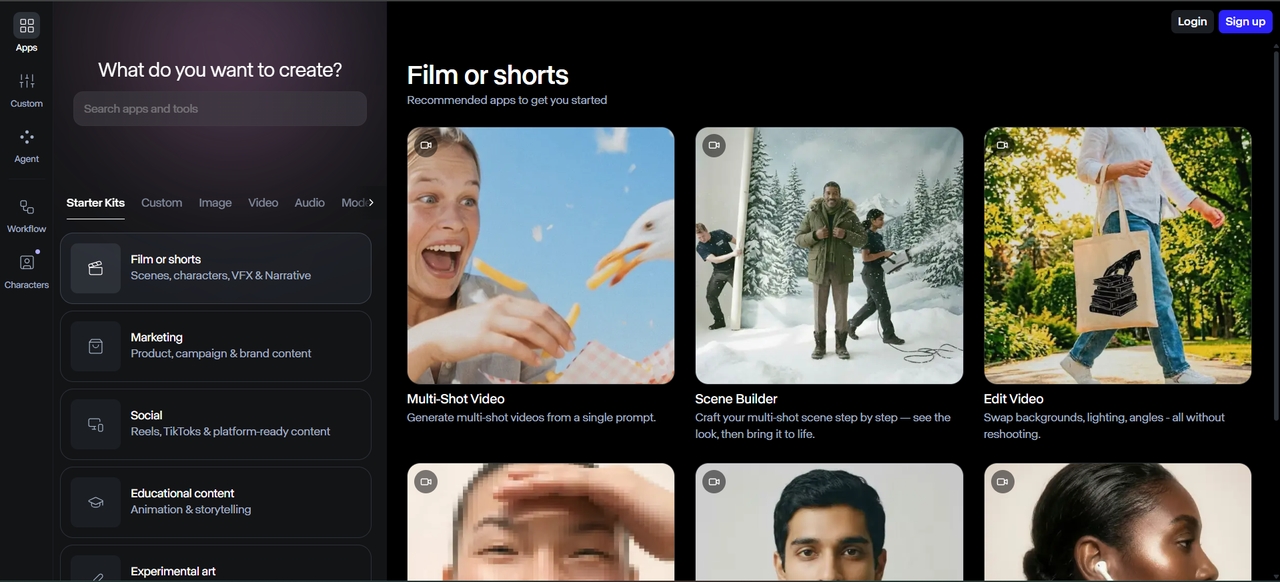Switch to the Audio tab
The width and height of the screenshot is (1280, 582).
point(309,203)
